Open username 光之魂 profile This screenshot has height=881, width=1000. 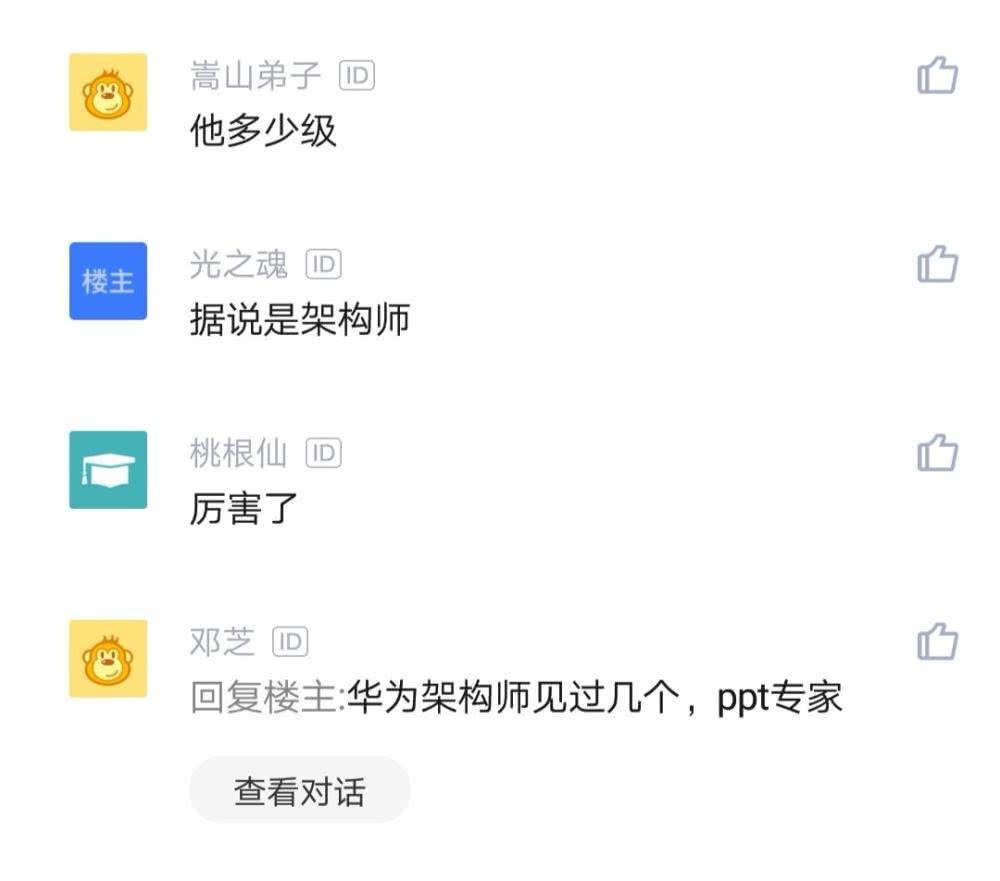click(239, 264)
